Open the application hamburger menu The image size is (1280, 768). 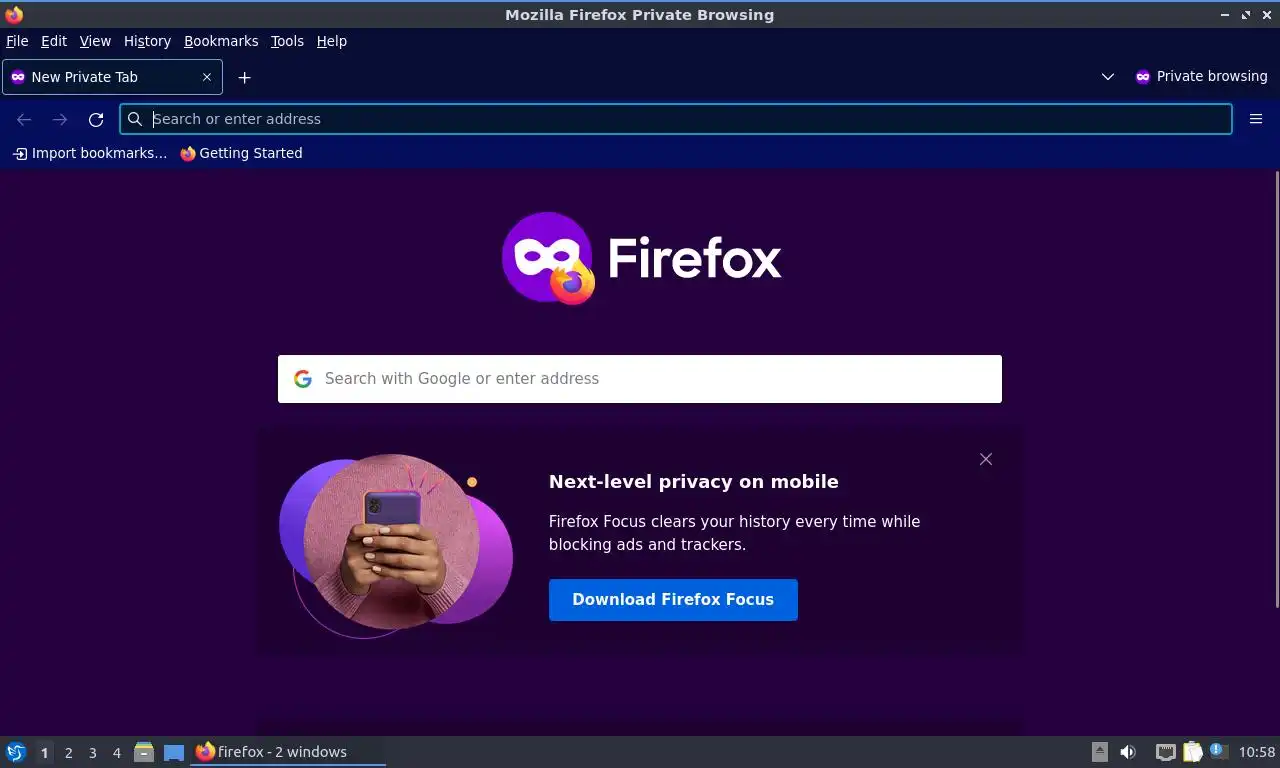click(x=1256, y=119)
